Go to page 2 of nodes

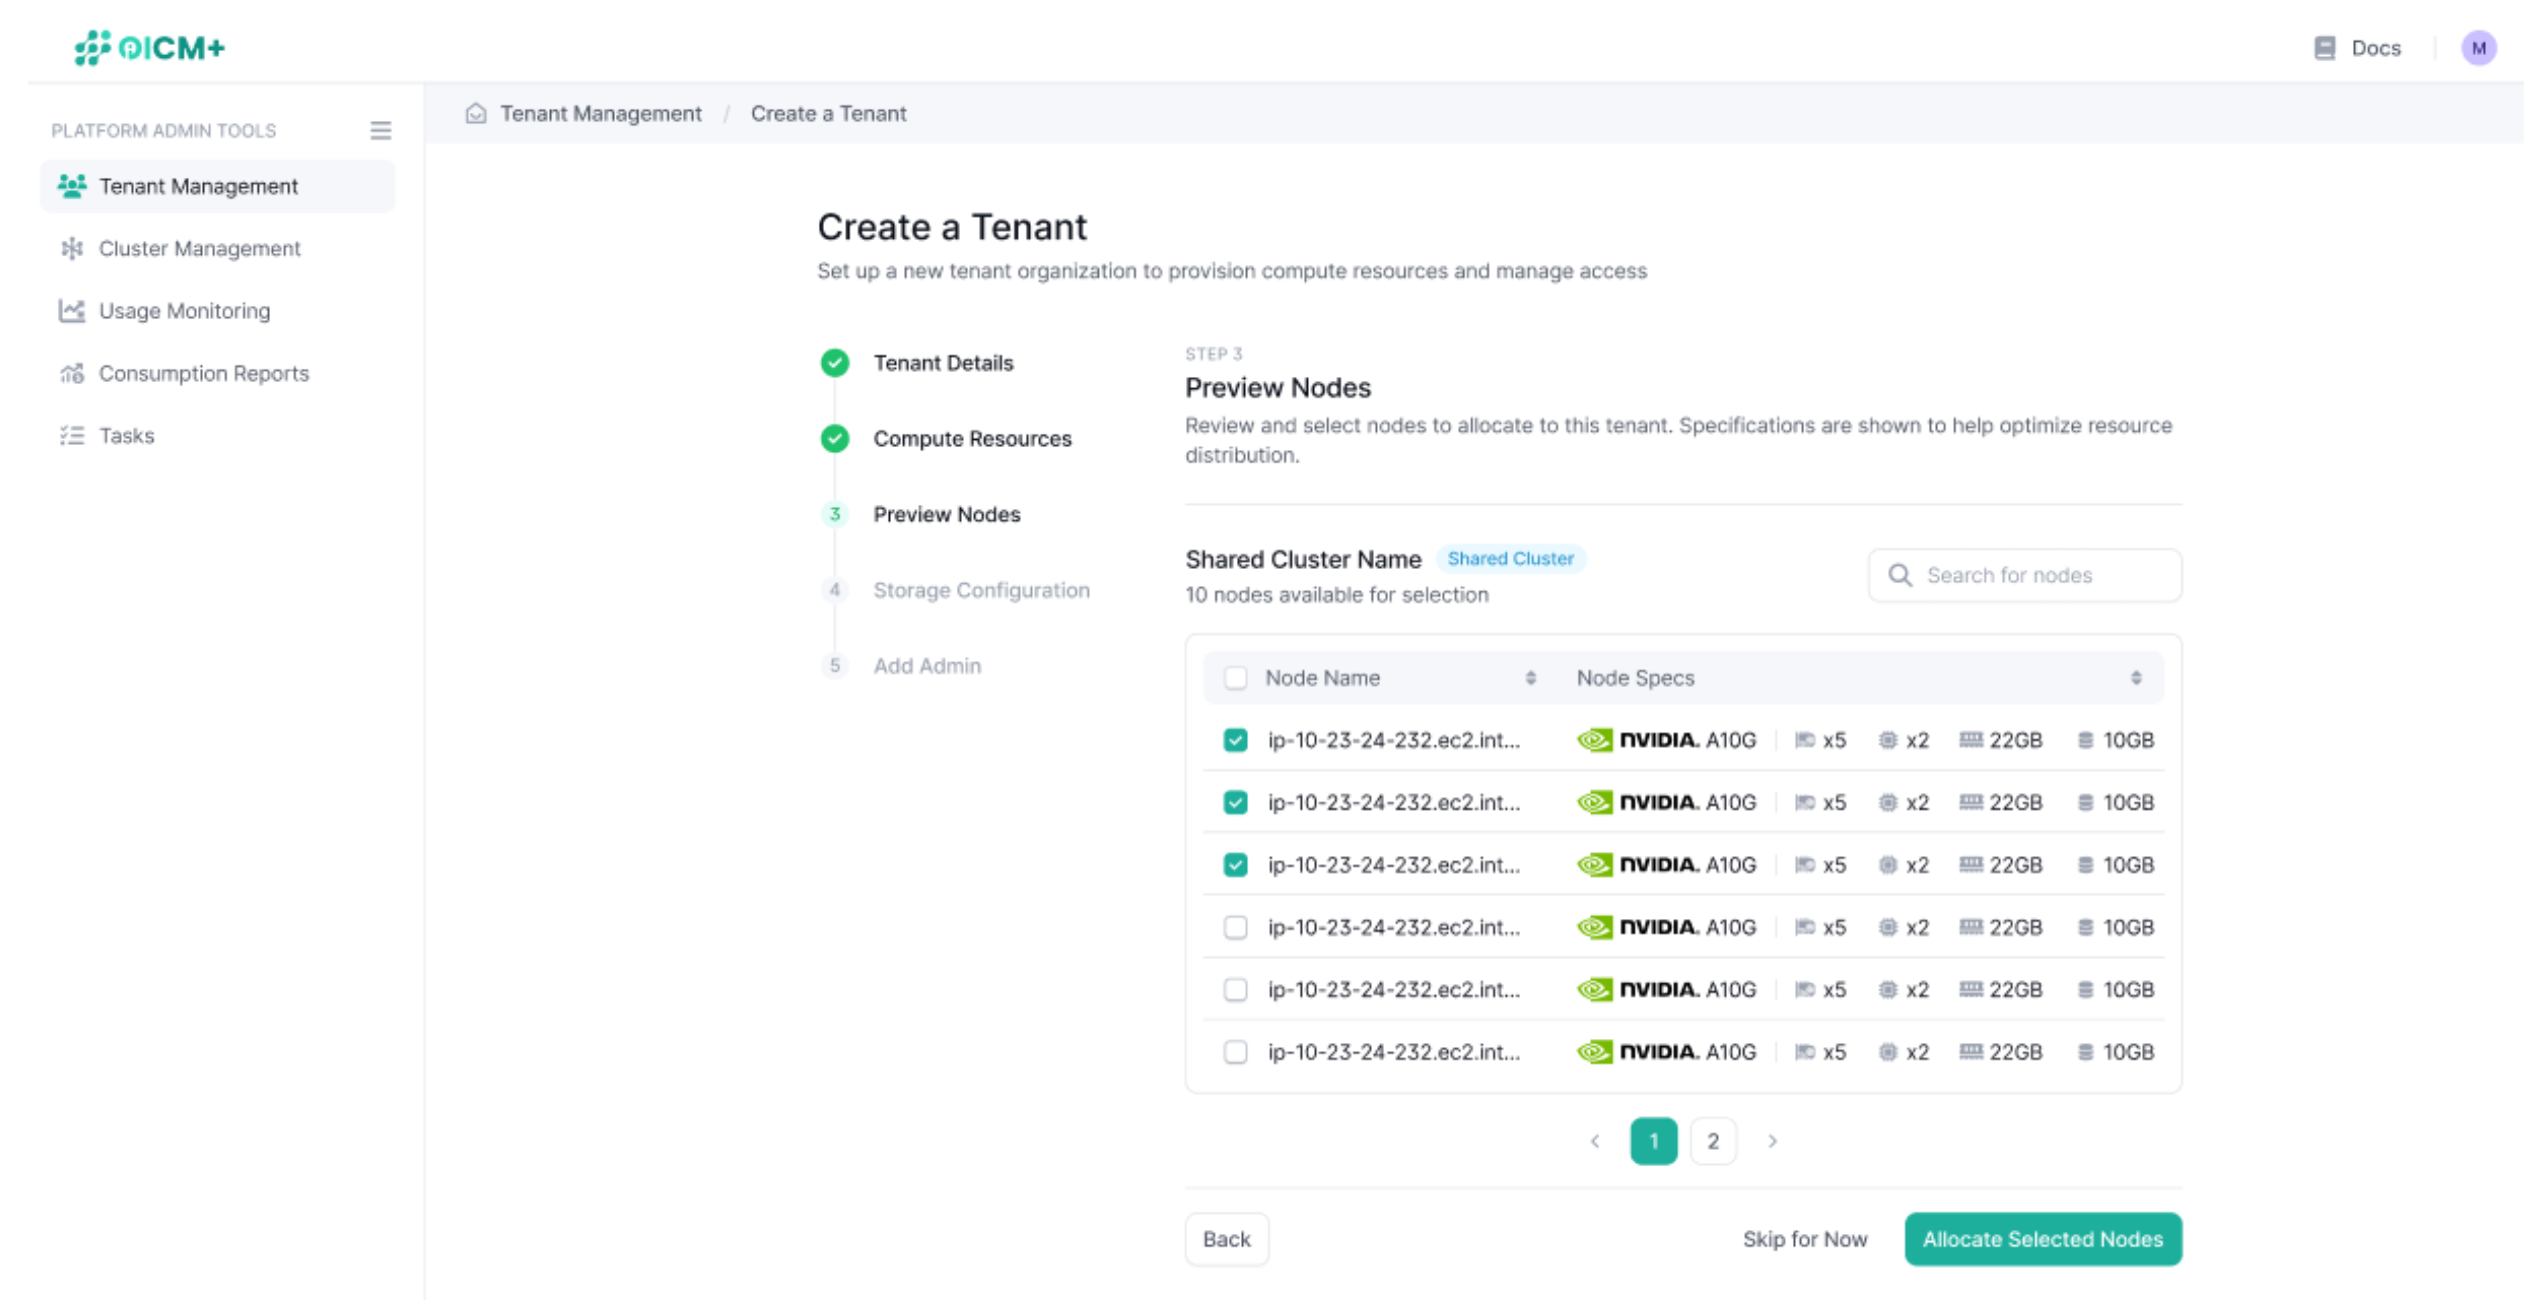click(x=1712, y=1141)
